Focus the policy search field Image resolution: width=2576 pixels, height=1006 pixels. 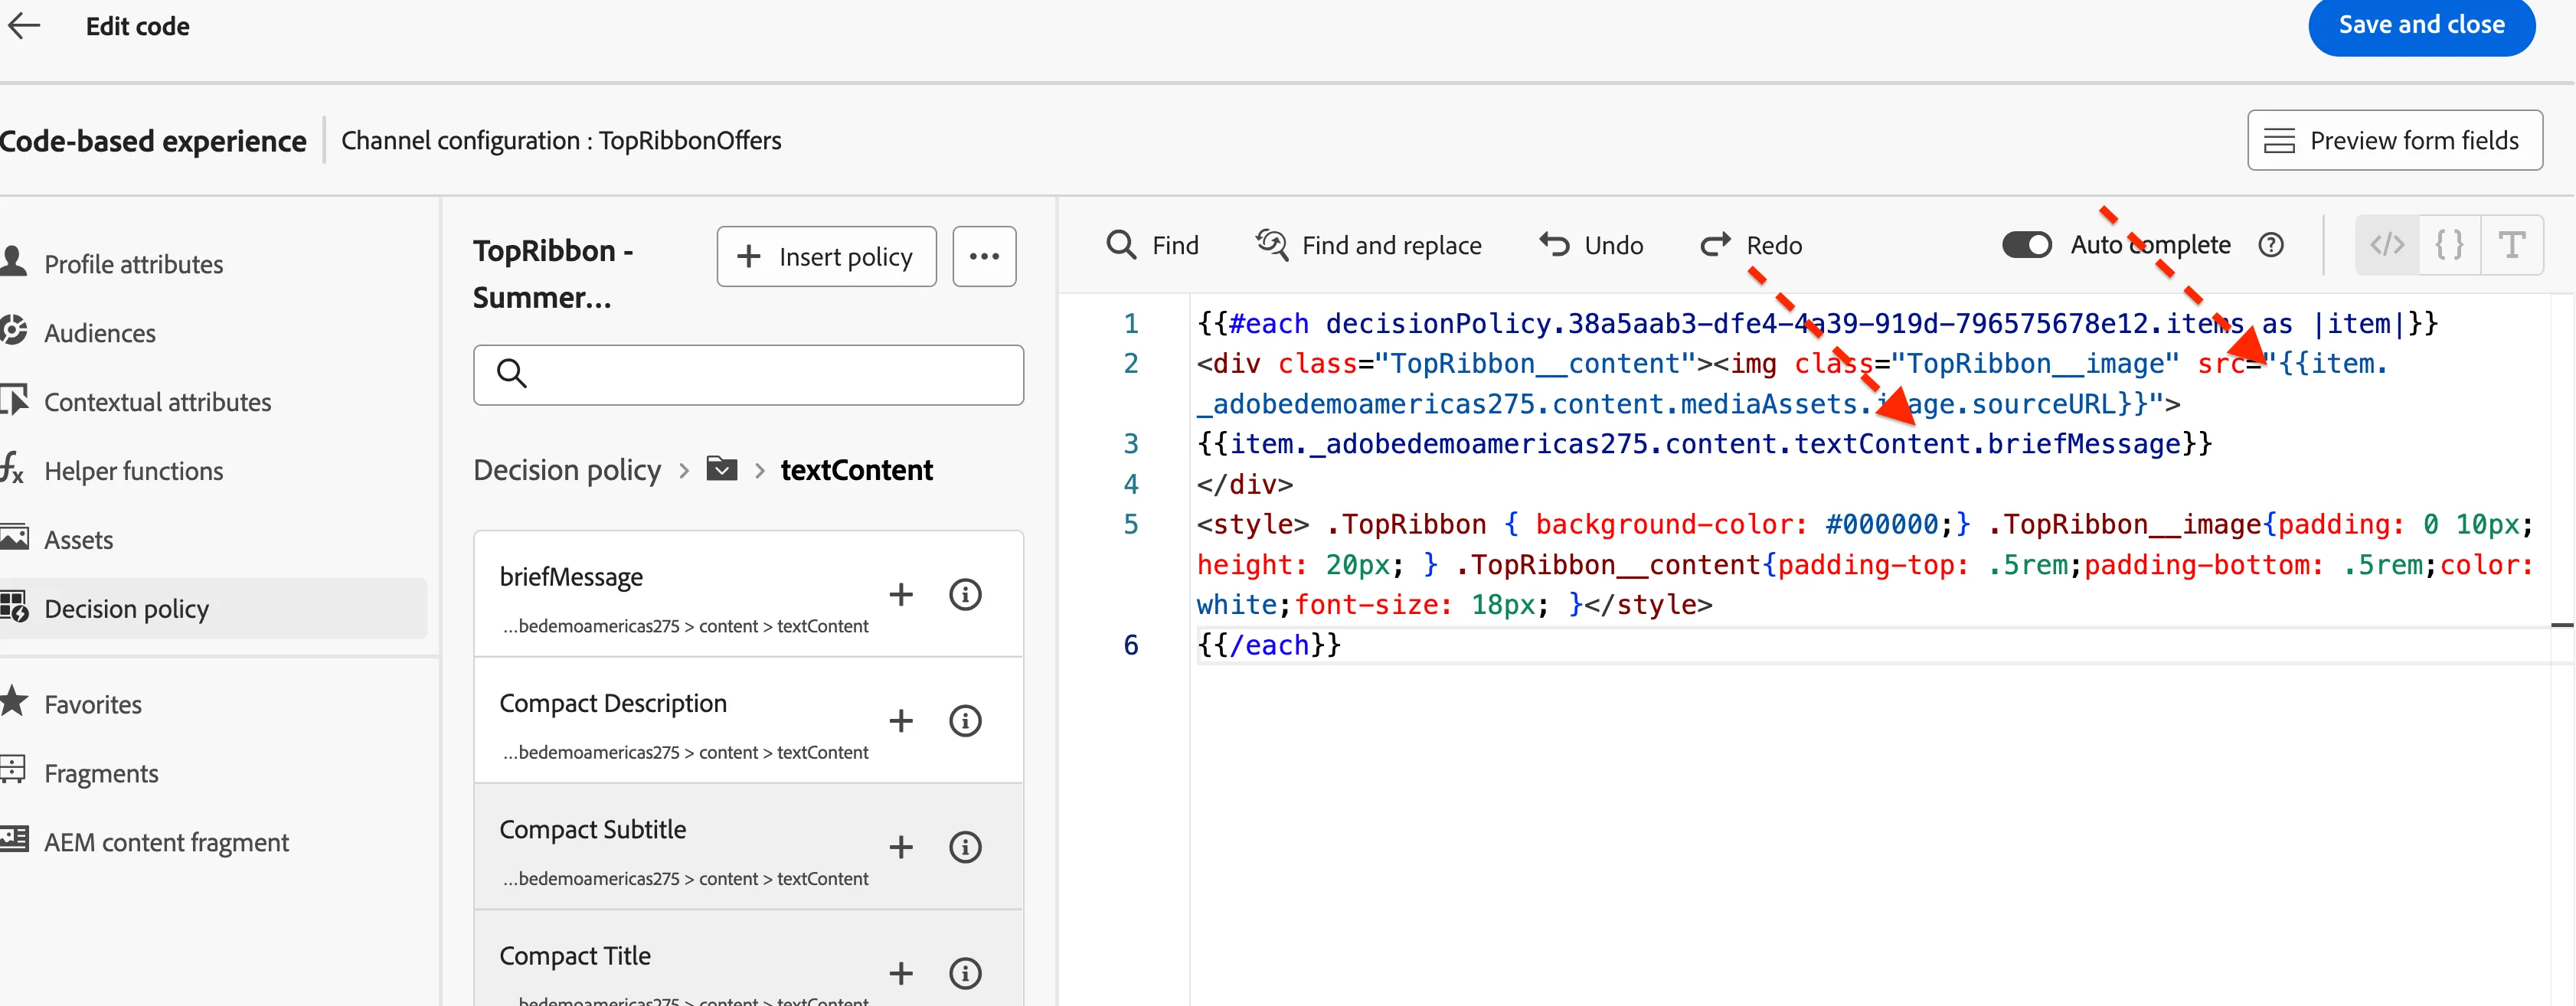(x=748, y=375)
